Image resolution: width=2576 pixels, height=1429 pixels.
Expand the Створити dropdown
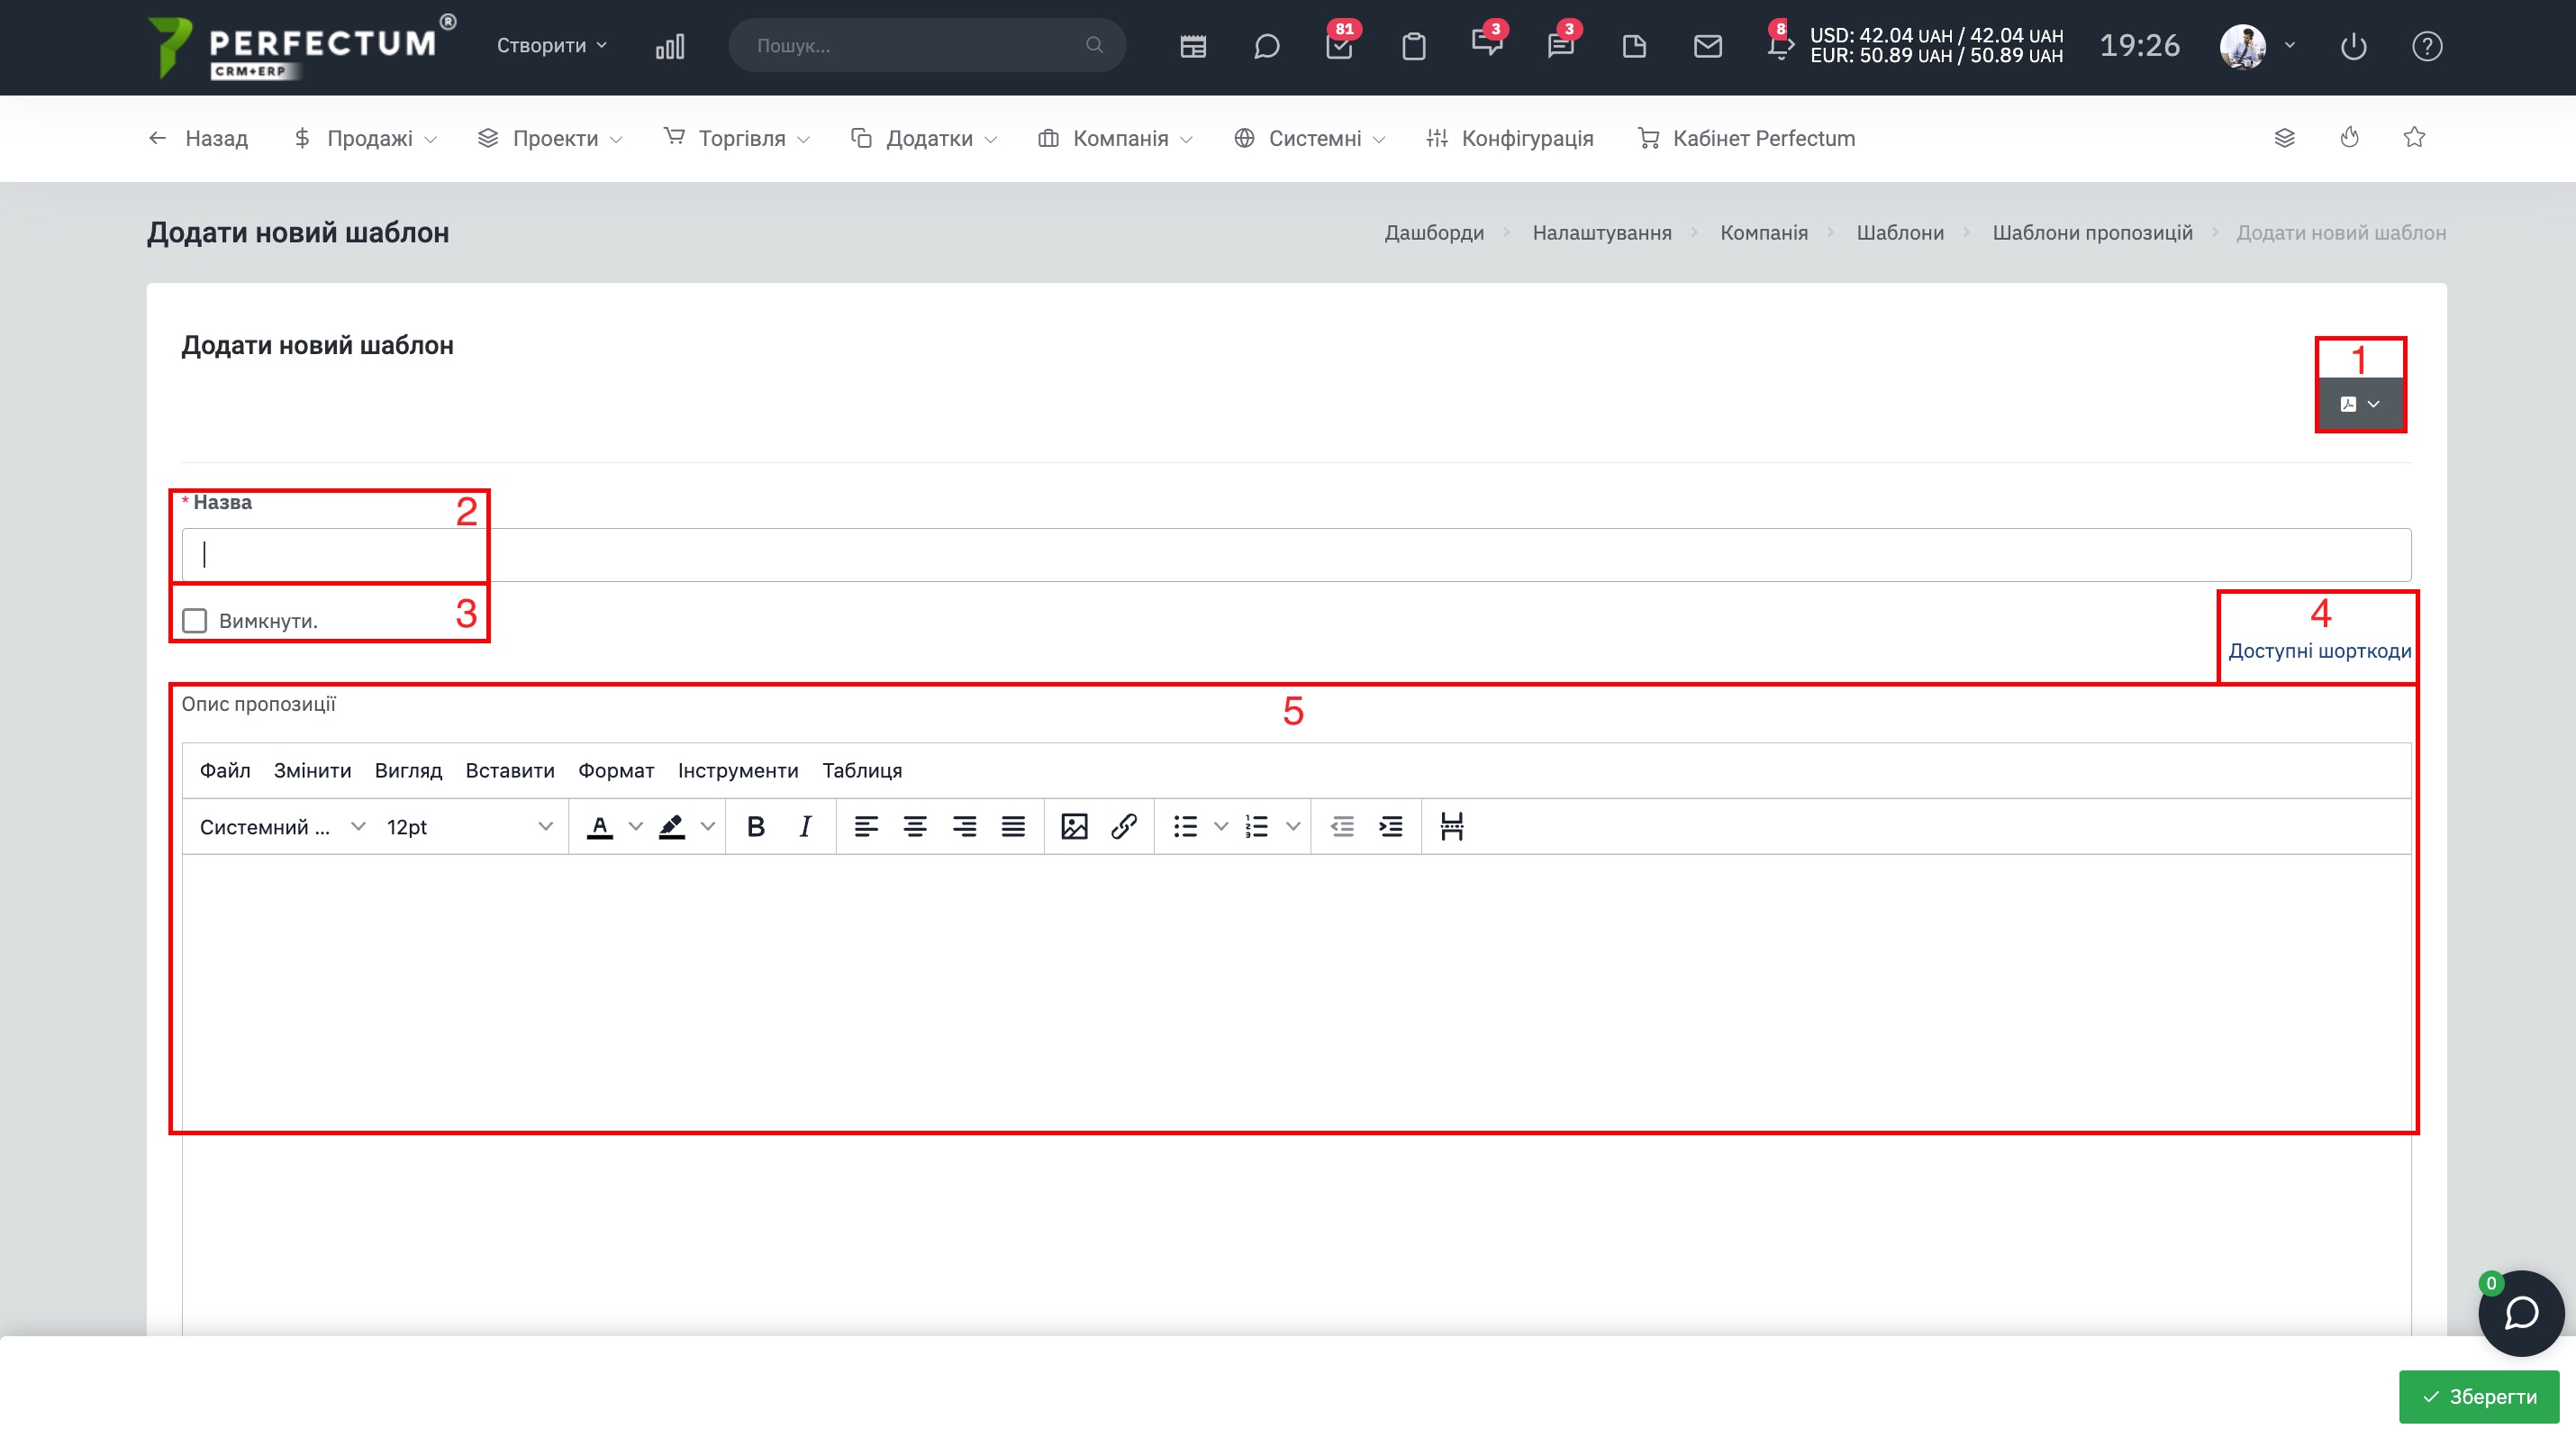click(x=552, y=45)
